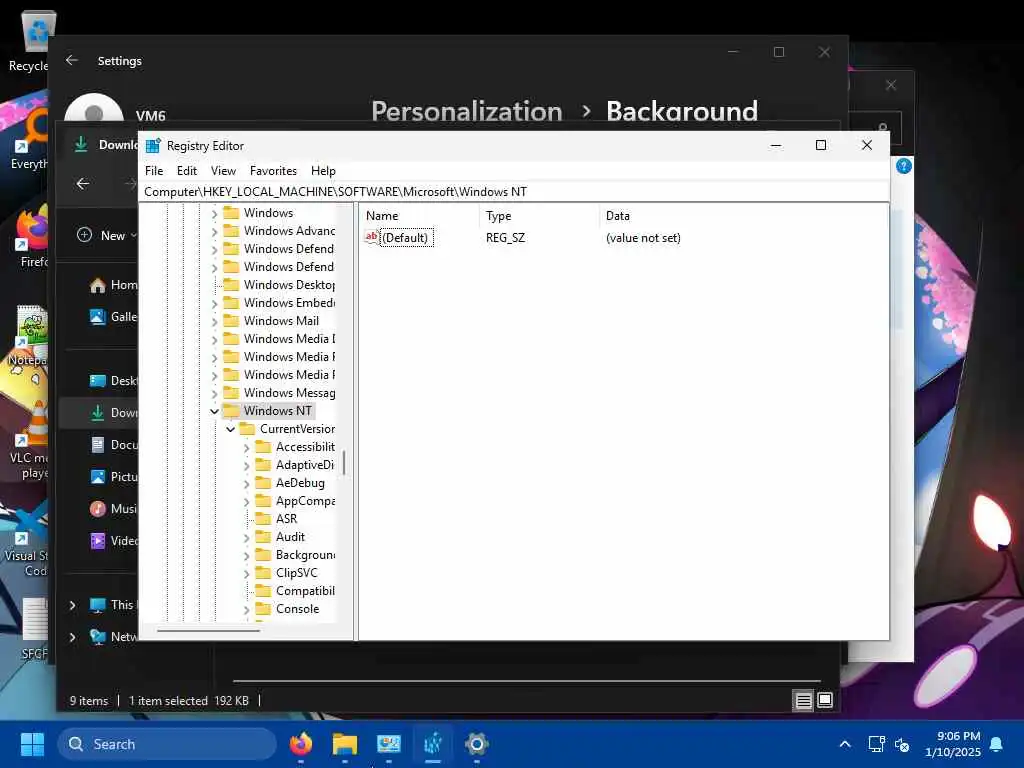Open the File menu in Registry Editor
This screenshot has width=1024, height=768.
coord(154,170)
